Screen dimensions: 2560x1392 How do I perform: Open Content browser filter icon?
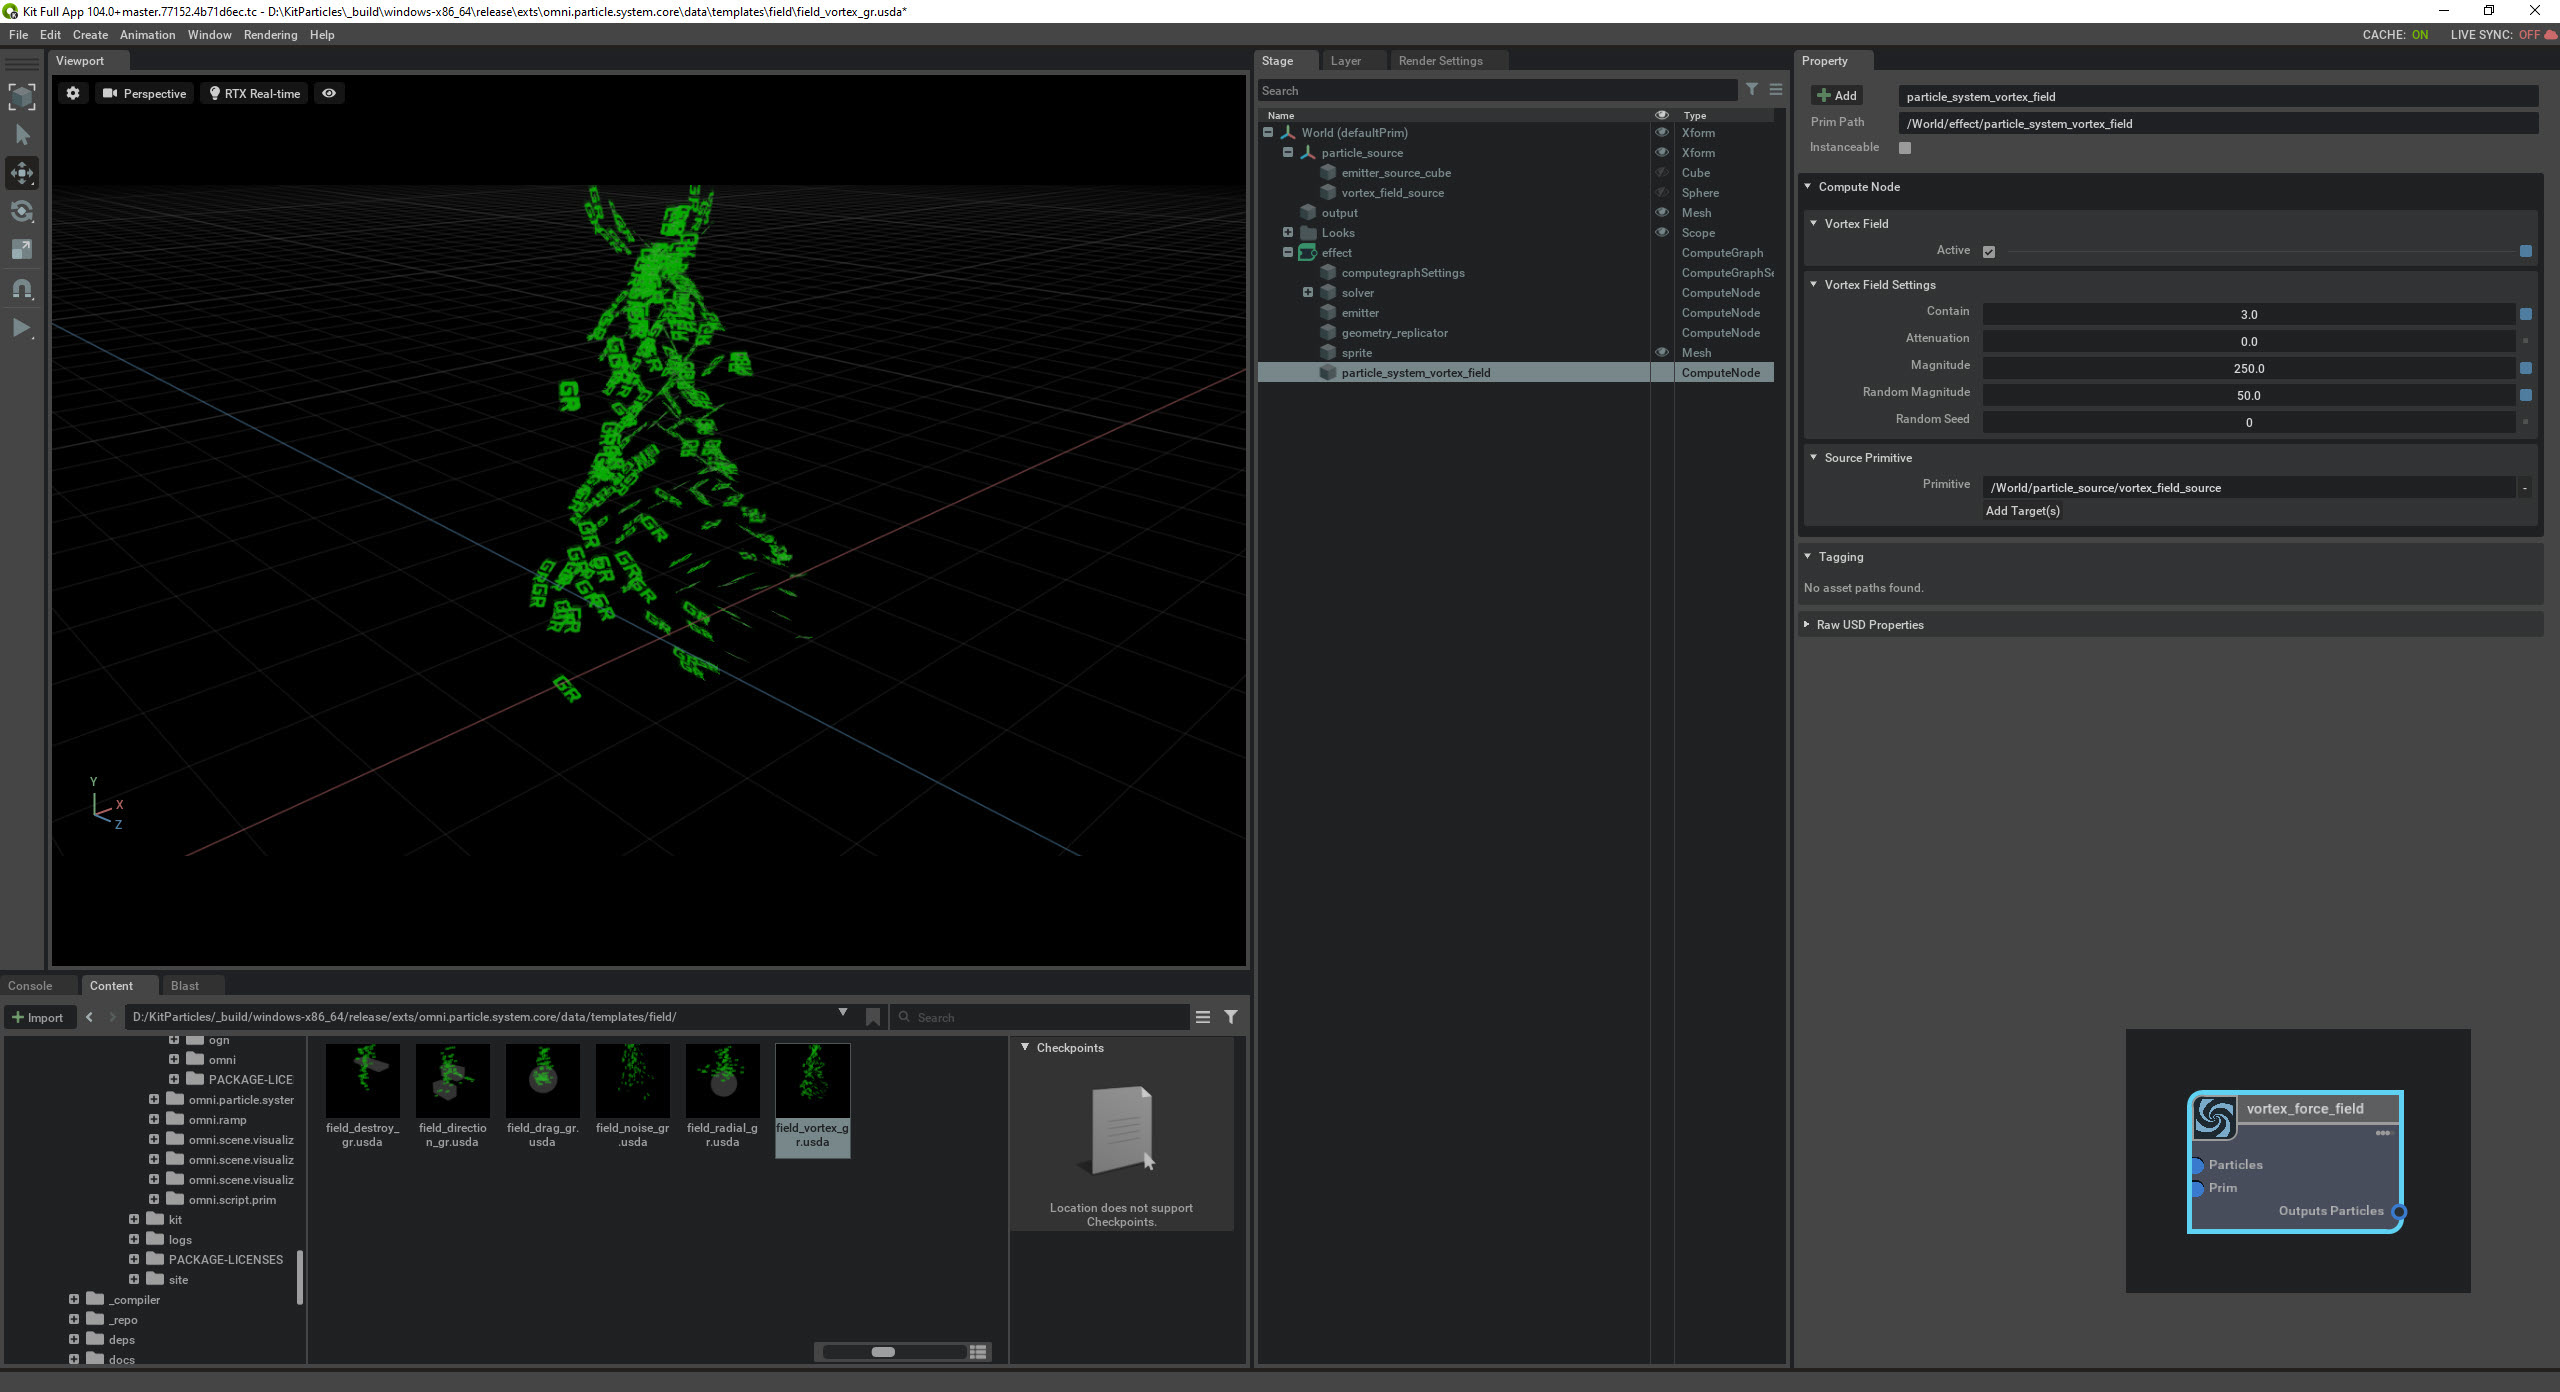[1231, 1017]
